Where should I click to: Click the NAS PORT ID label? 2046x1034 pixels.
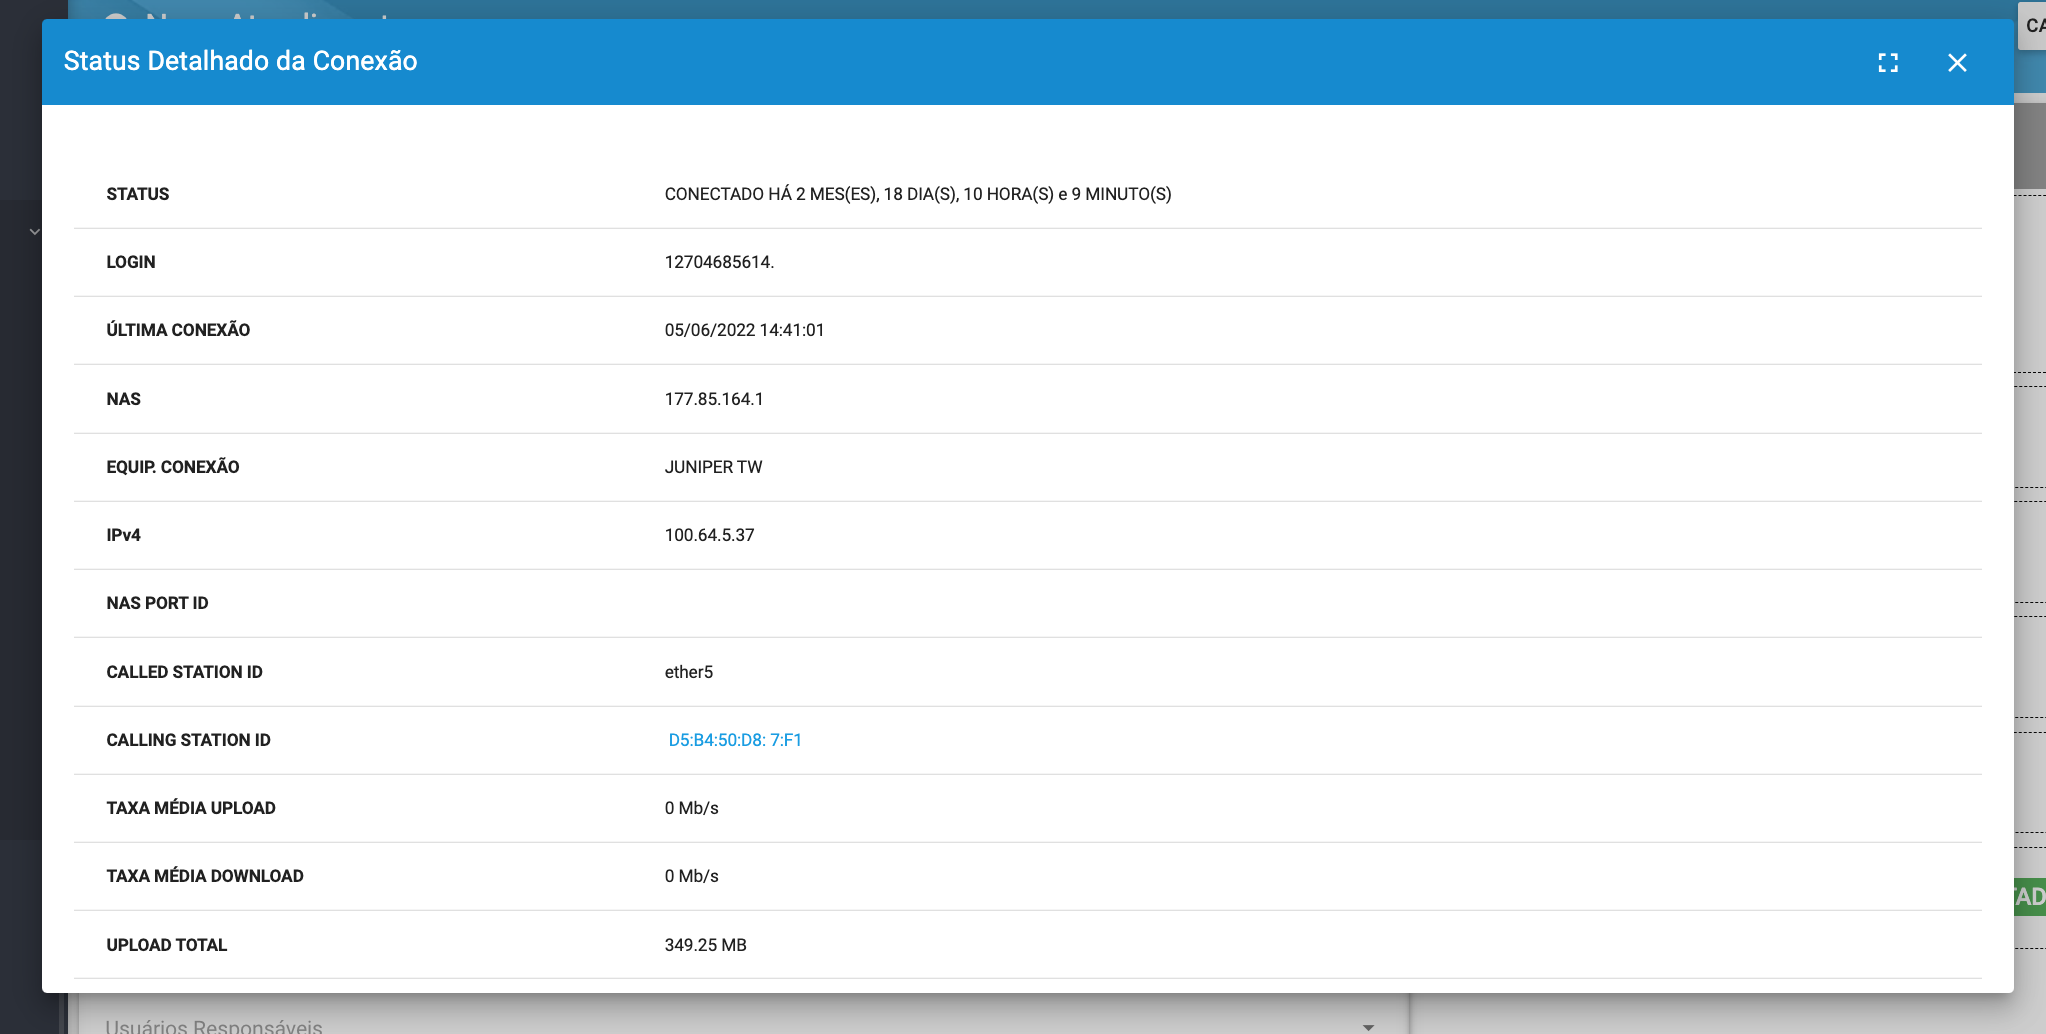[157, 603]
